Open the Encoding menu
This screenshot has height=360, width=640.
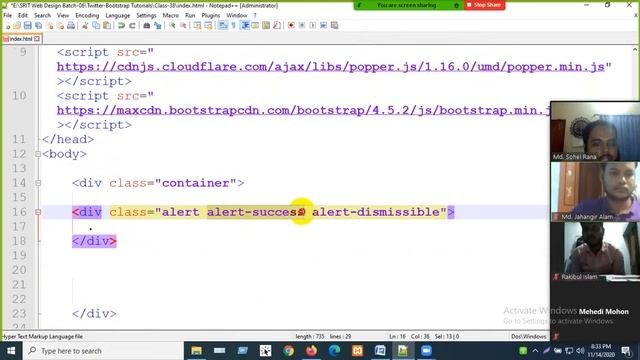click(x=87, y=15)
